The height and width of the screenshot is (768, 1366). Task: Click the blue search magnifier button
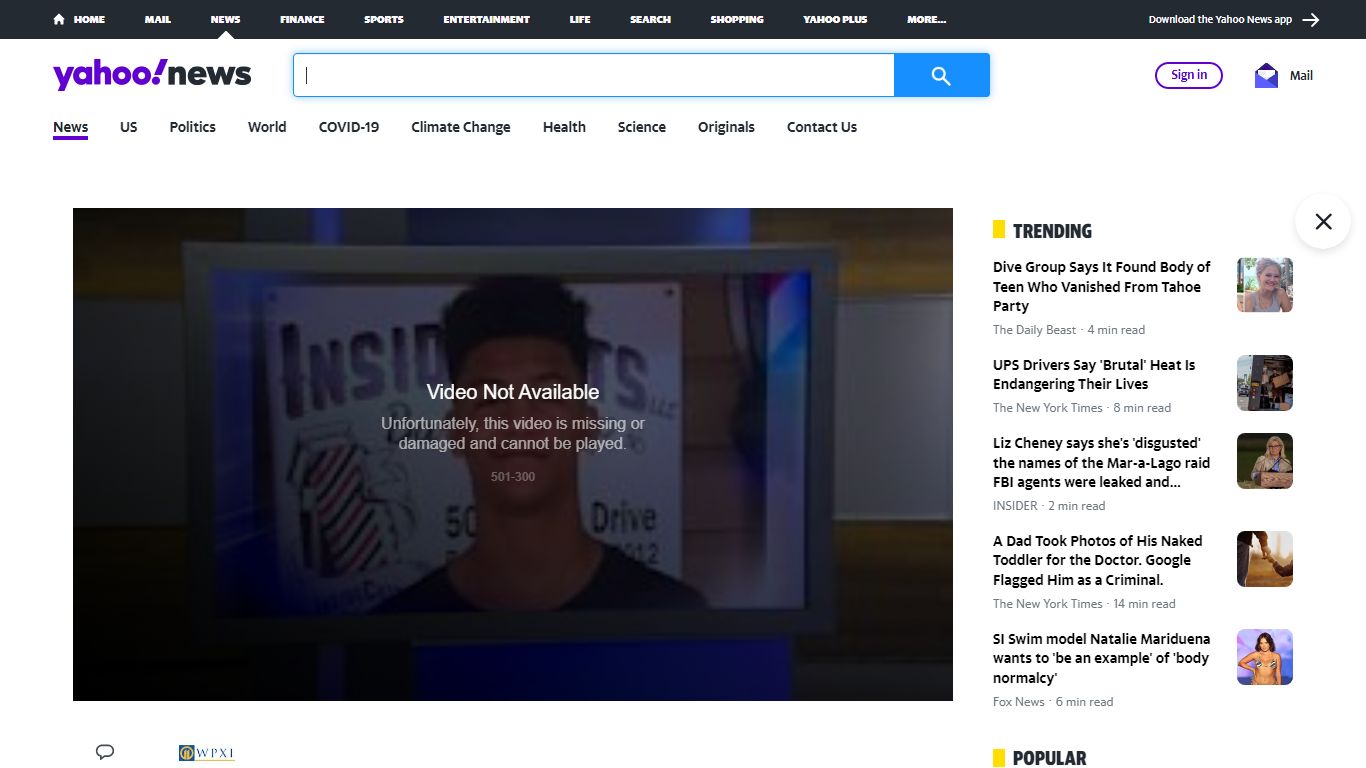(x=941, y=75)
